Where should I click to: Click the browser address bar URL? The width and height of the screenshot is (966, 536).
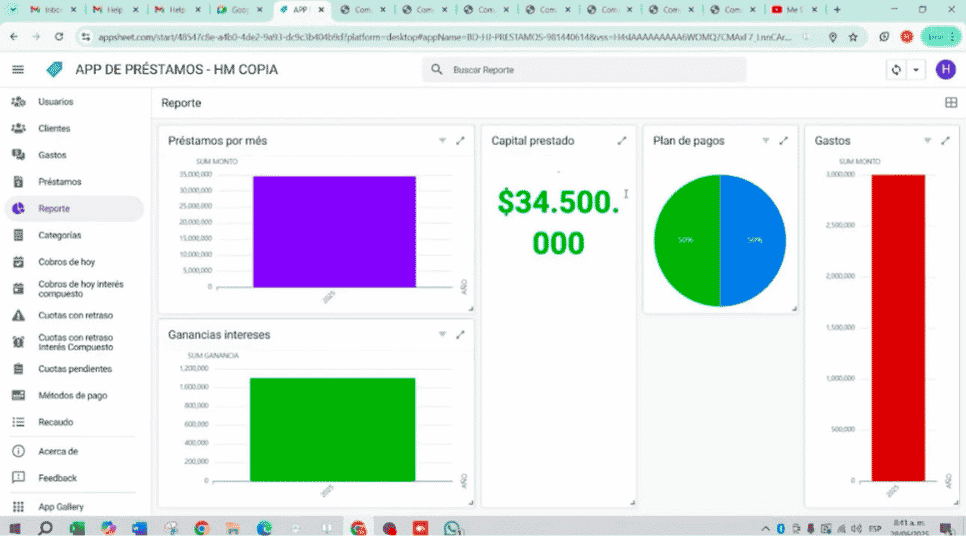[x=444, y=37]
